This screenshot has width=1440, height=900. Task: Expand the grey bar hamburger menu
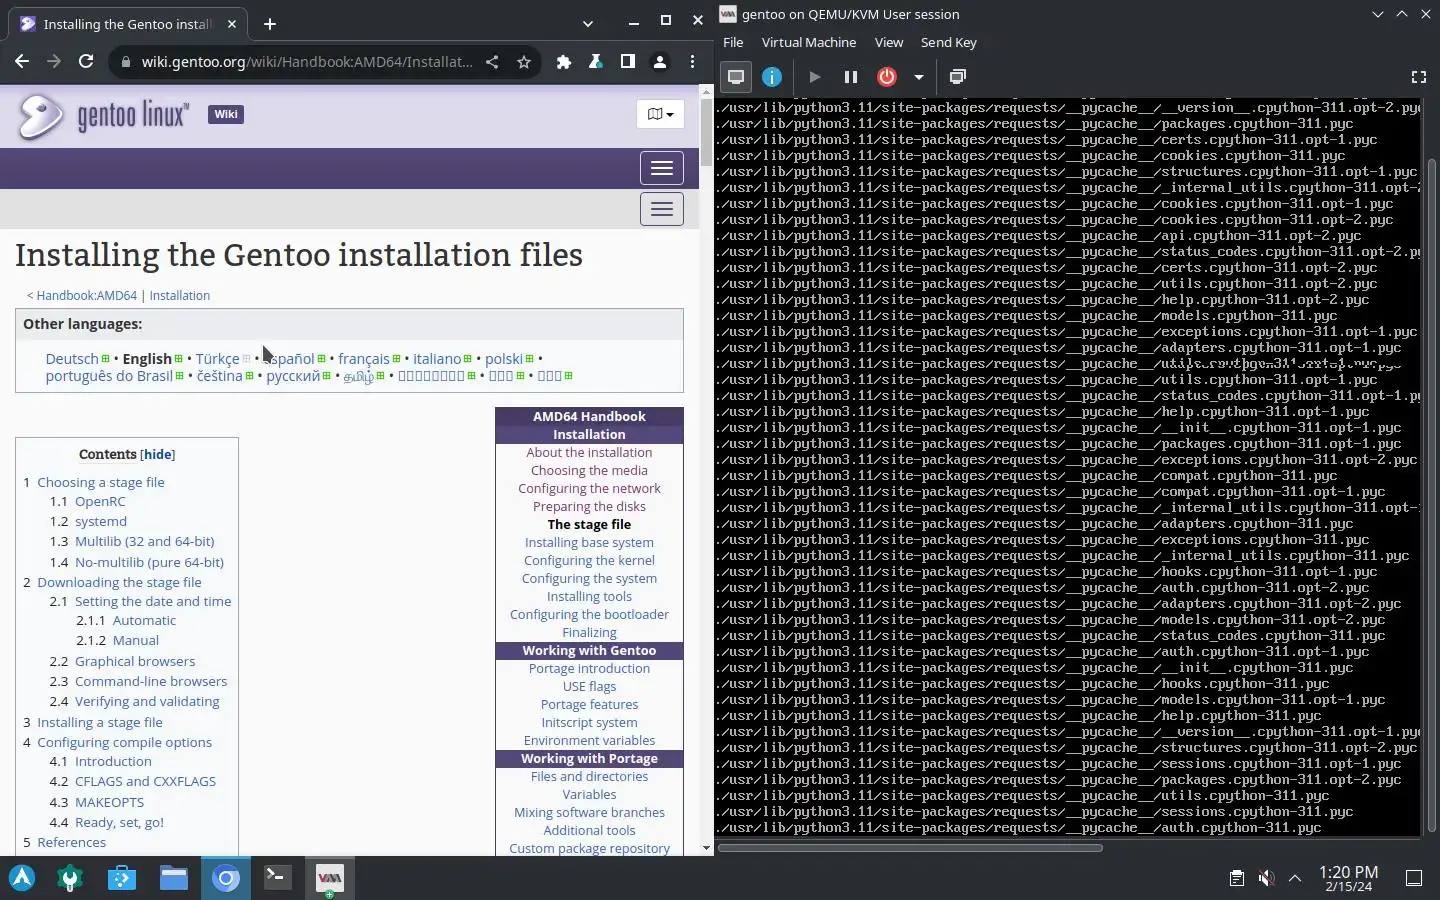(x=662, y=209)
